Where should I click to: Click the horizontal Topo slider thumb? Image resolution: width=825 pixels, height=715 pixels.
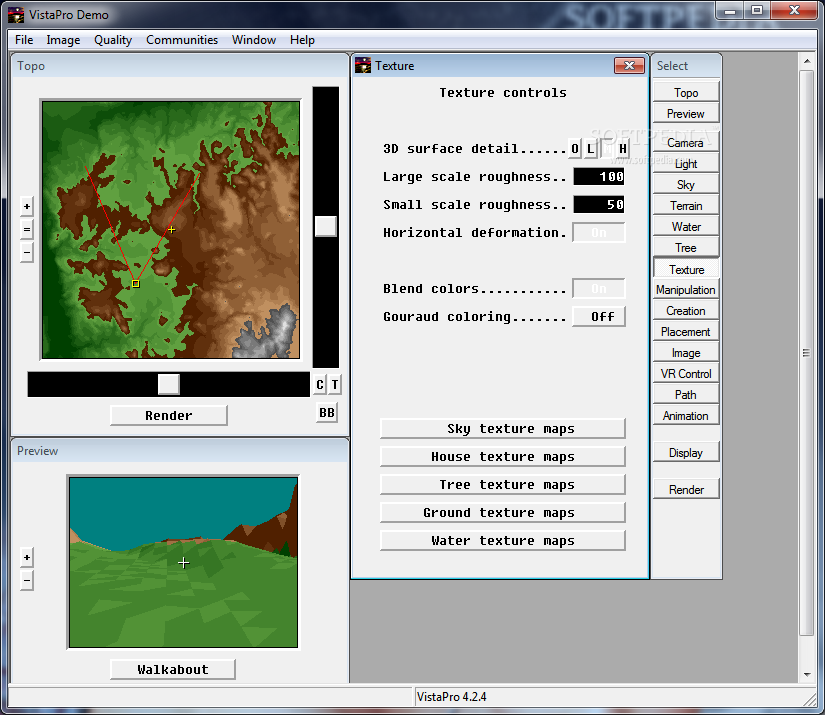[168, 385]
